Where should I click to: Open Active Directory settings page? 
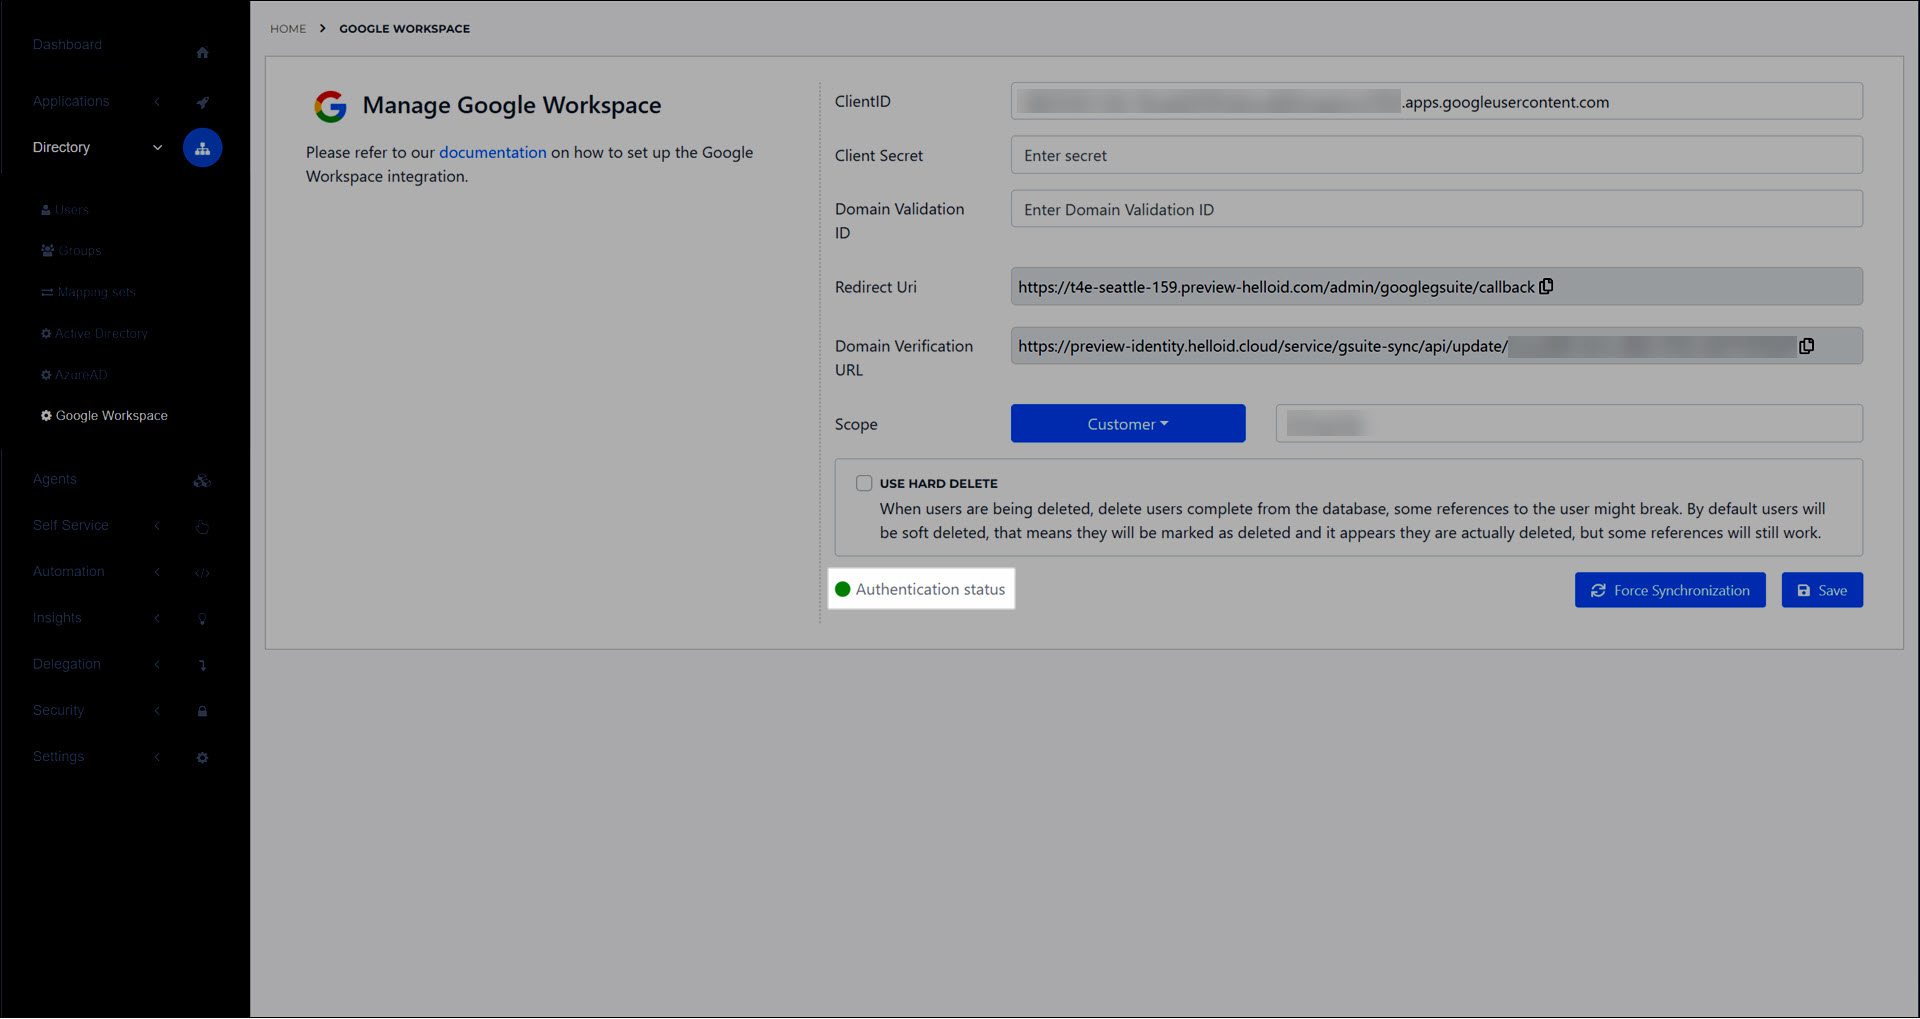[x=94, y=334]
